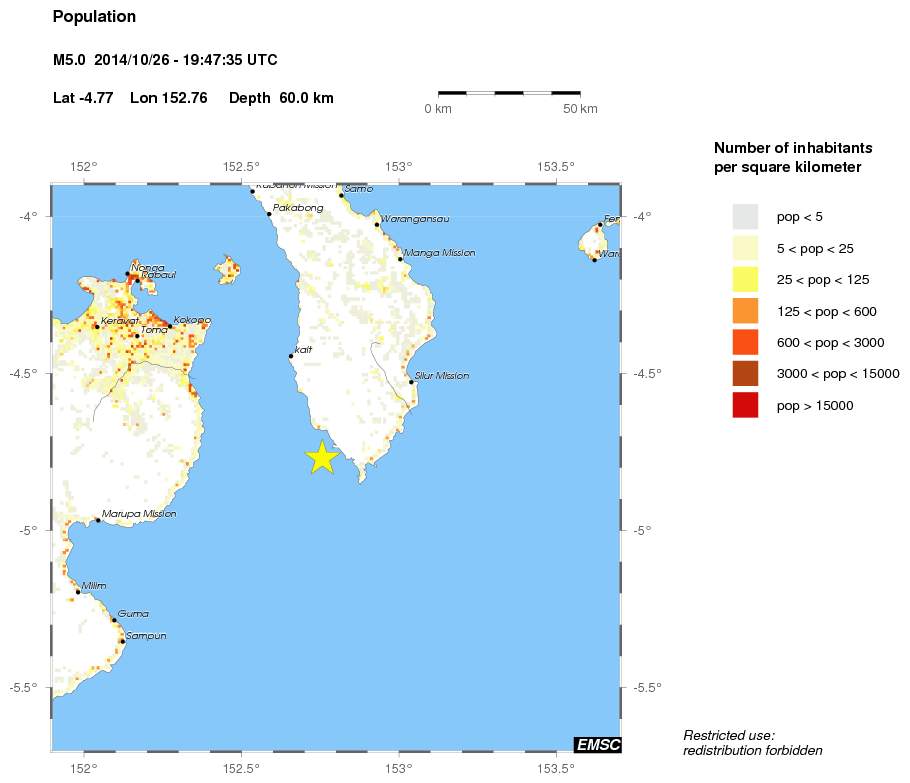Select the Pakabong place marker
This screenshot has height=783, width=910.
click(x=269, y=214)
